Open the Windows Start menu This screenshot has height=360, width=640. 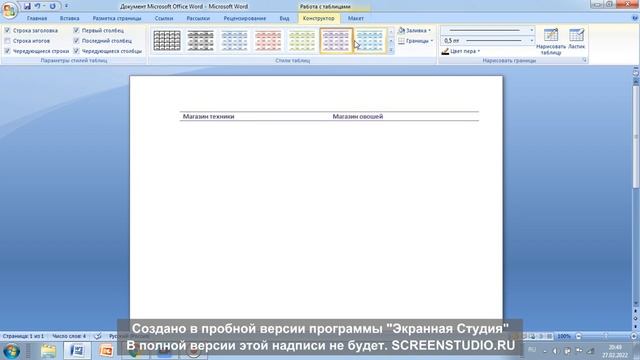tap(11, 351)
